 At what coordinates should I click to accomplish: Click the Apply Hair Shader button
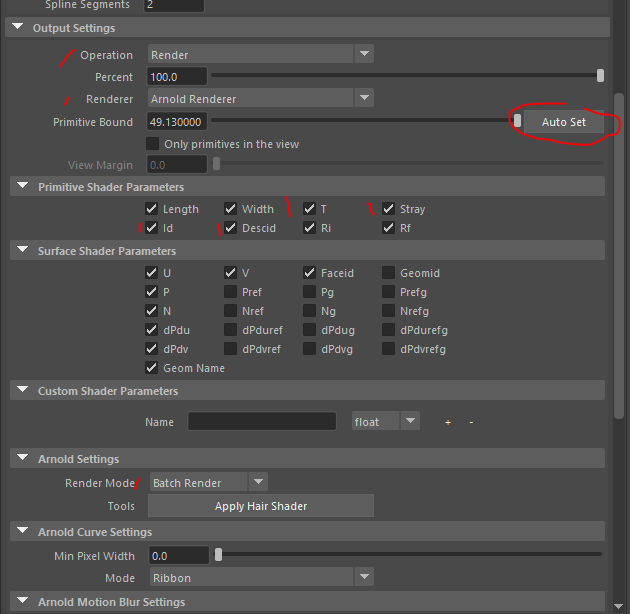(x=261, y=506)
